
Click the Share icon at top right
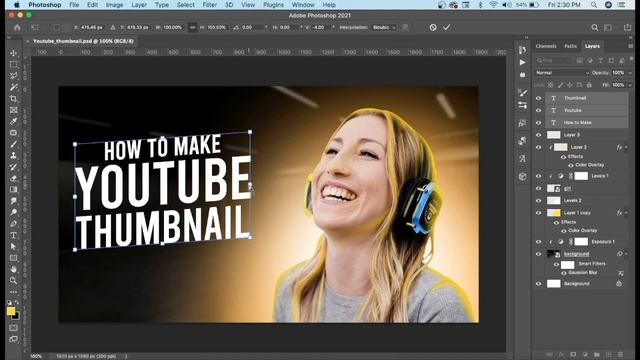(x=627, y=27)
